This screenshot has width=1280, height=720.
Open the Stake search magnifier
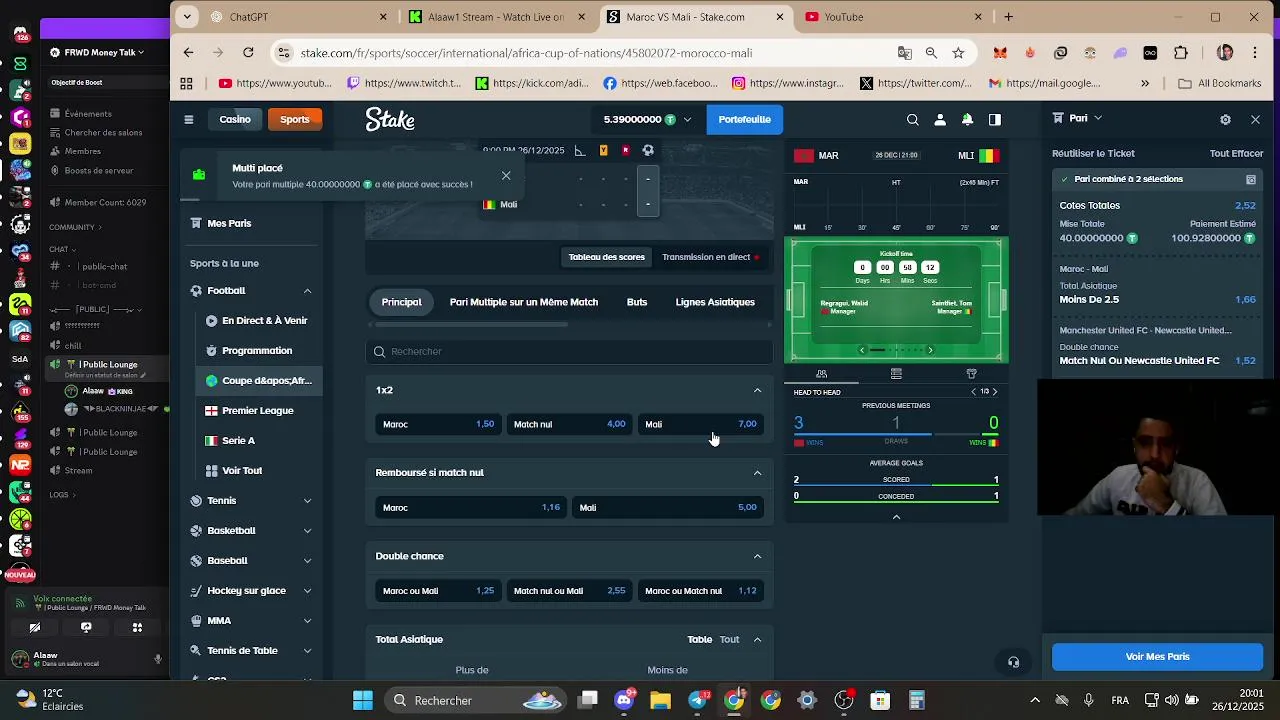[x=912, y=119]
